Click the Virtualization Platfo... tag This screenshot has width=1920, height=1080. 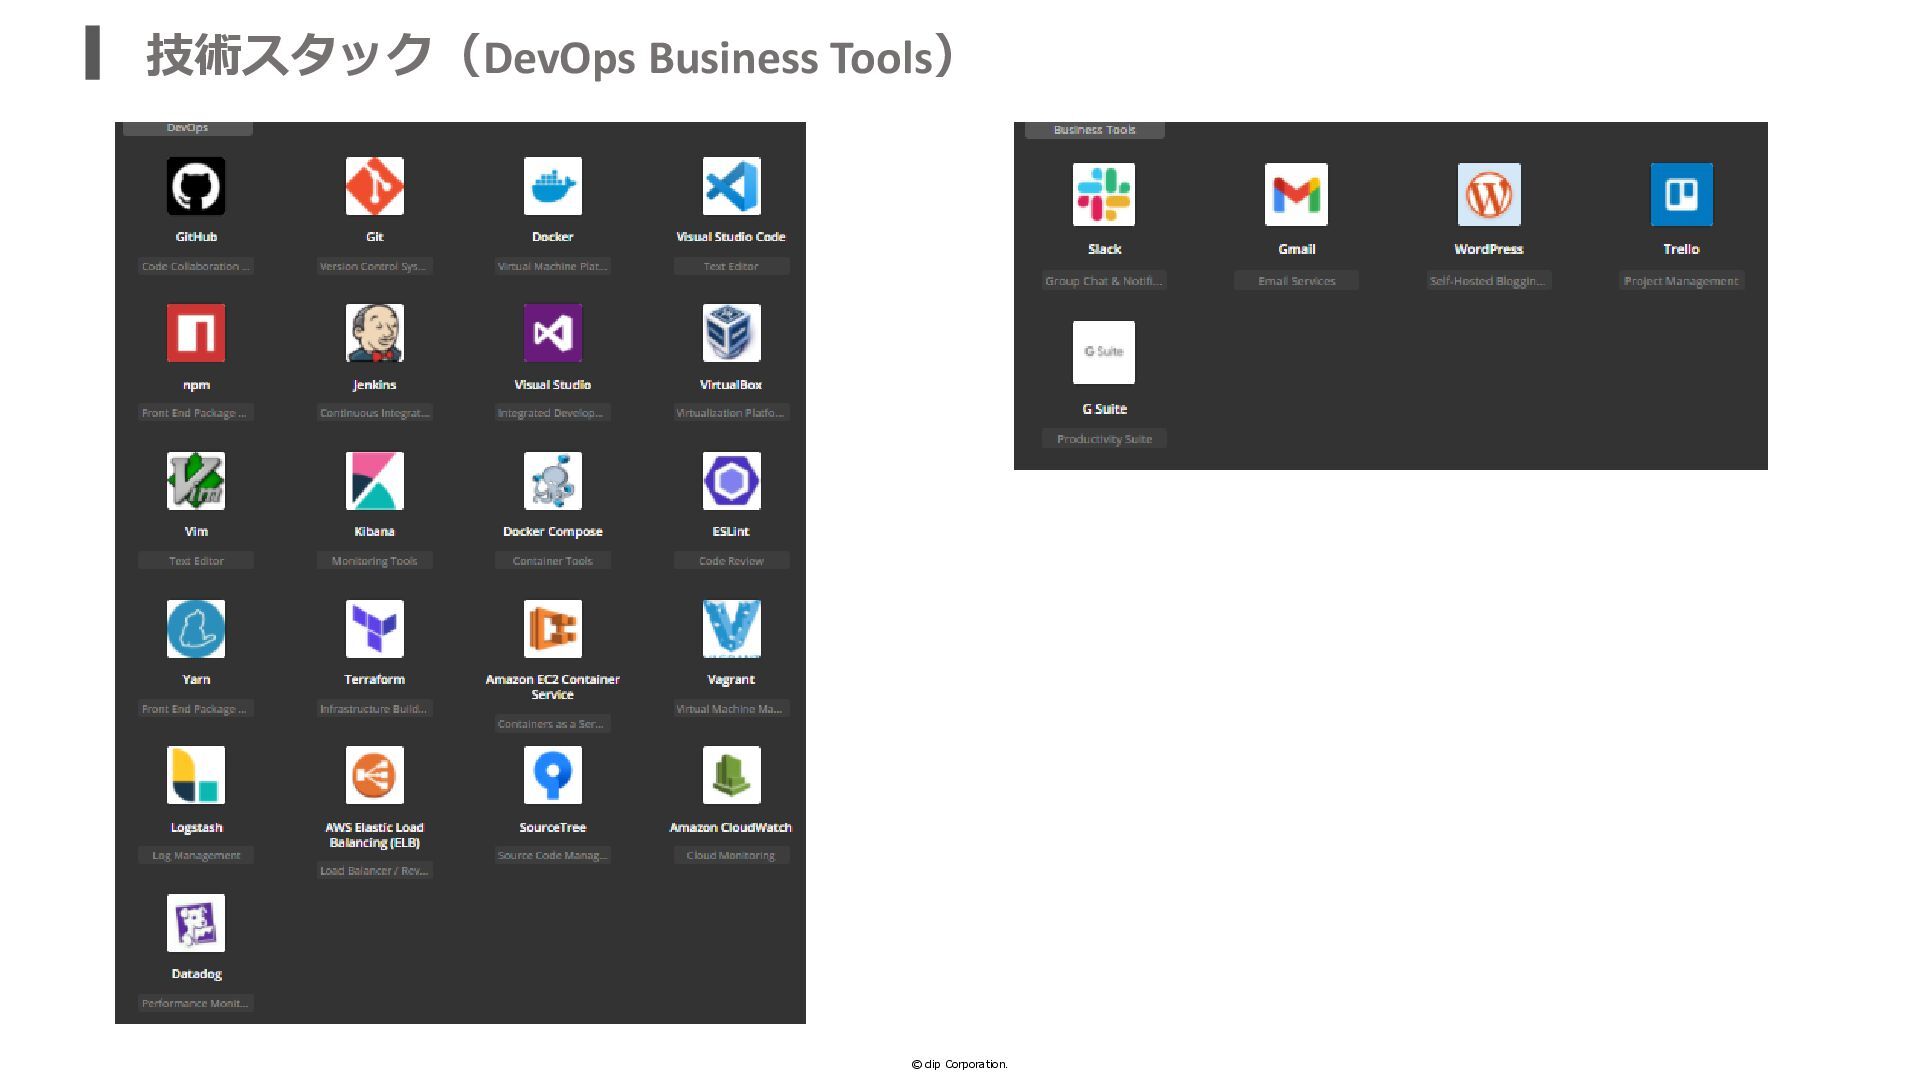731,413
